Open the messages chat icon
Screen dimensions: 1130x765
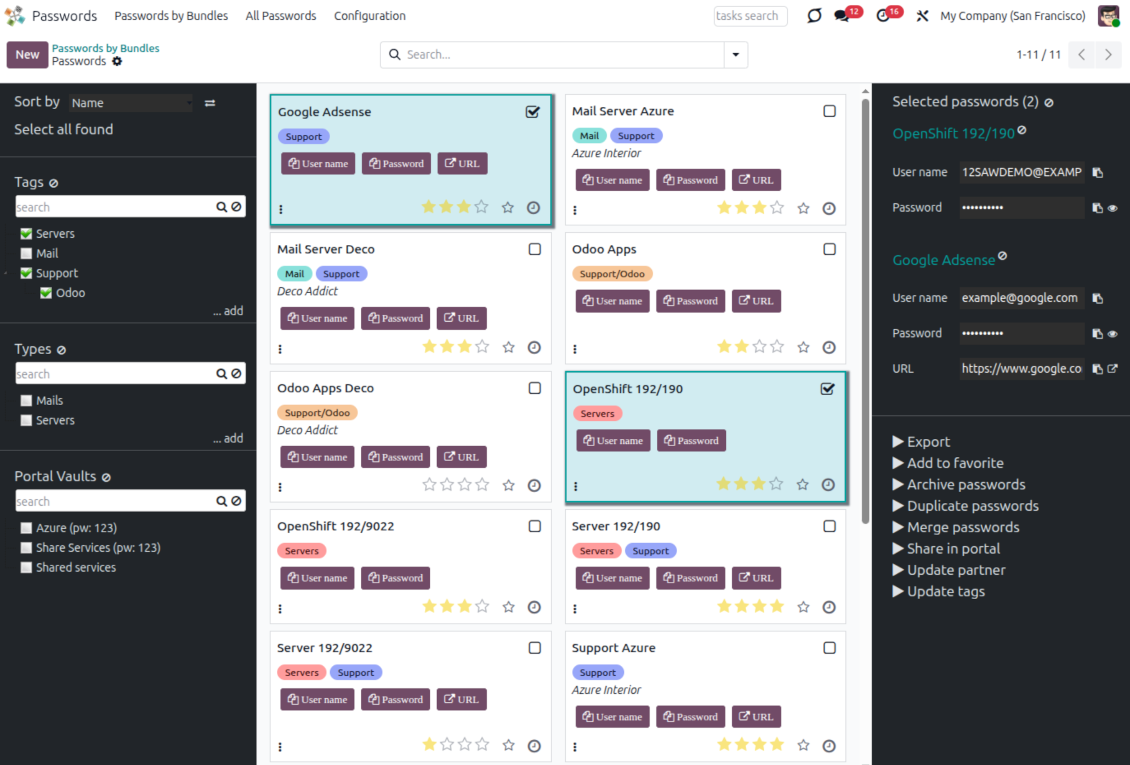[842, 16]
